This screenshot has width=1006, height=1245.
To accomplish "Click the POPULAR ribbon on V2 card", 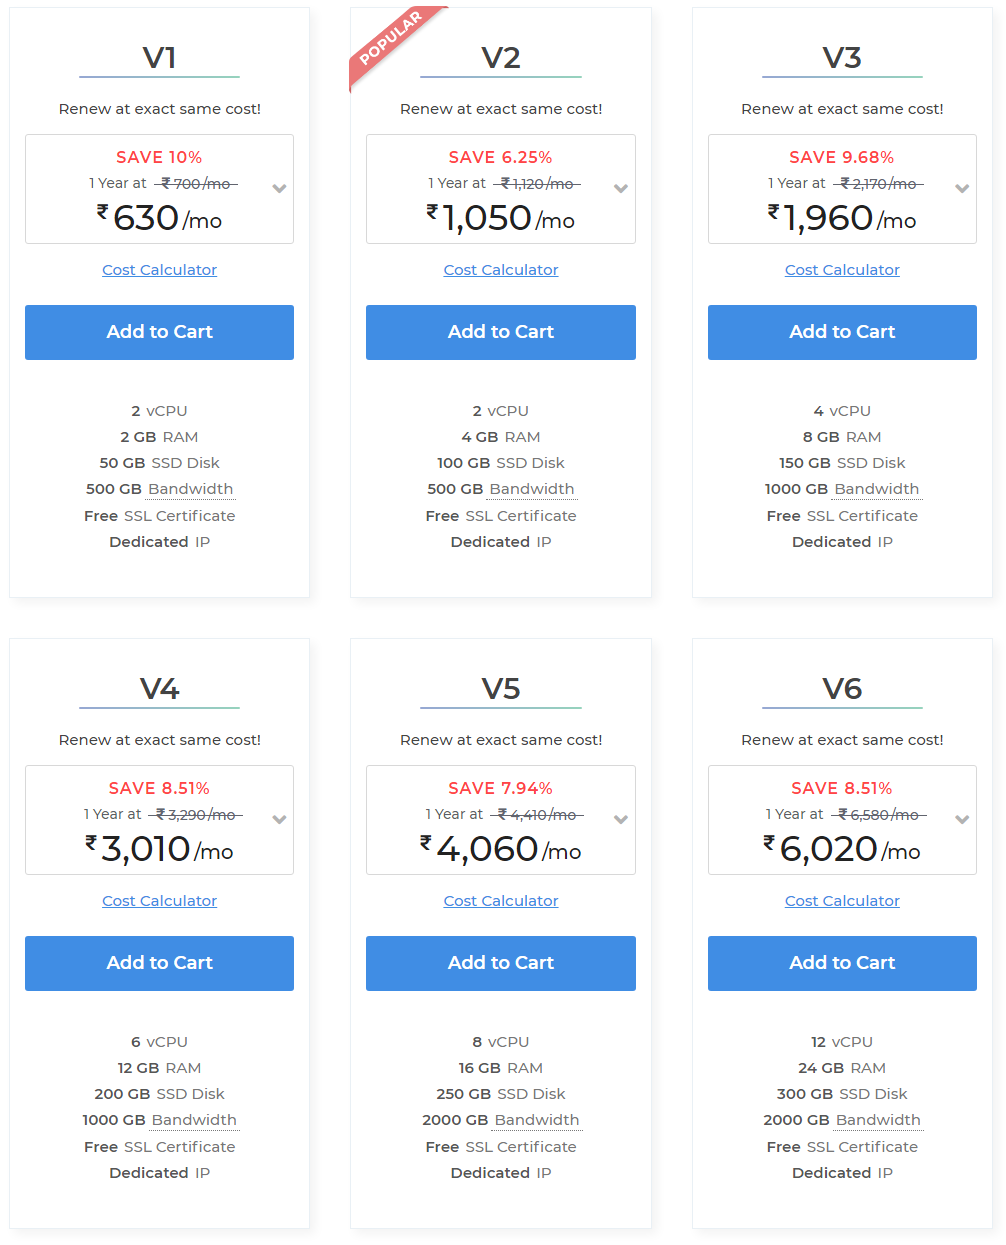I will [x=391, y=40].
